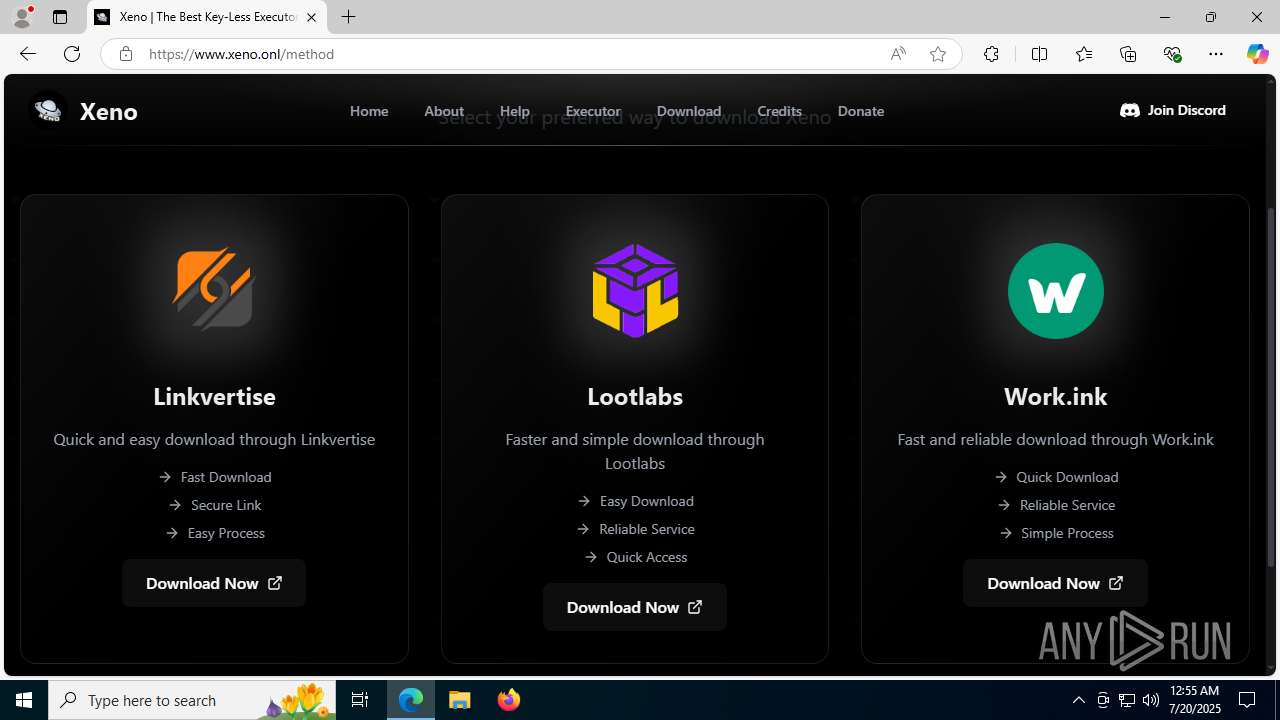Open Copilot sidebar

point(1257,54)
